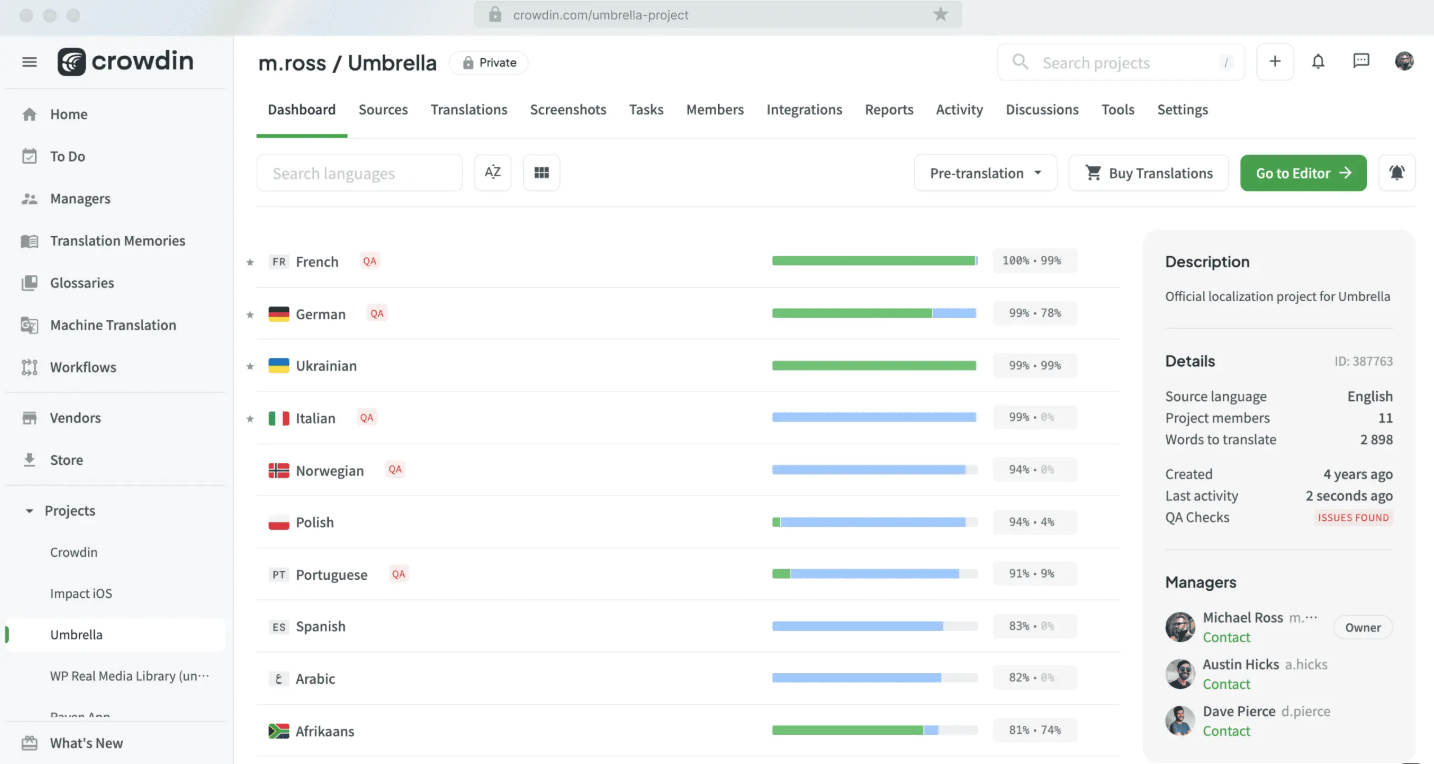1434x764 pixels.
Task: Click the Afrikaans flag icon
Action: coord(279,731)
